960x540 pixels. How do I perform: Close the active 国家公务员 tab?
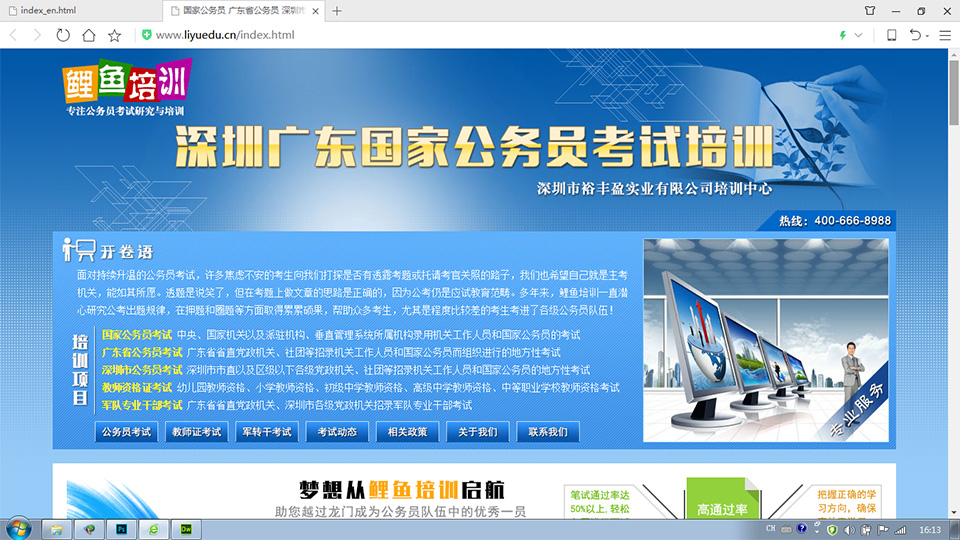(315, 11)
